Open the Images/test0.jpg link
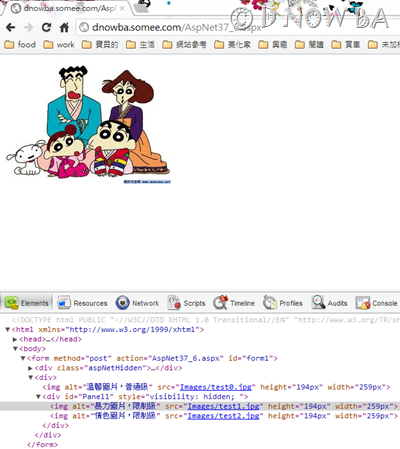This screenshot has height=449, width=400. coord(216,387)
